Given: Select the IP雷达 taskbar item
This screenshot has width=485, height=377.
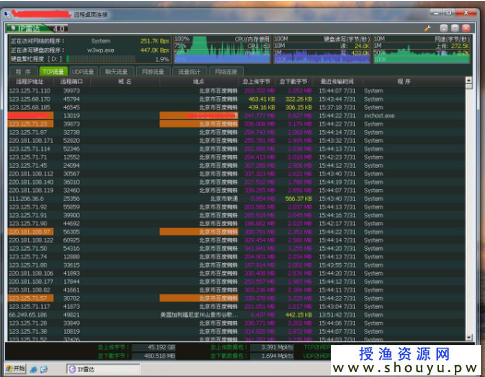Looking at the screenshot, I should click(x=103, y=369).
